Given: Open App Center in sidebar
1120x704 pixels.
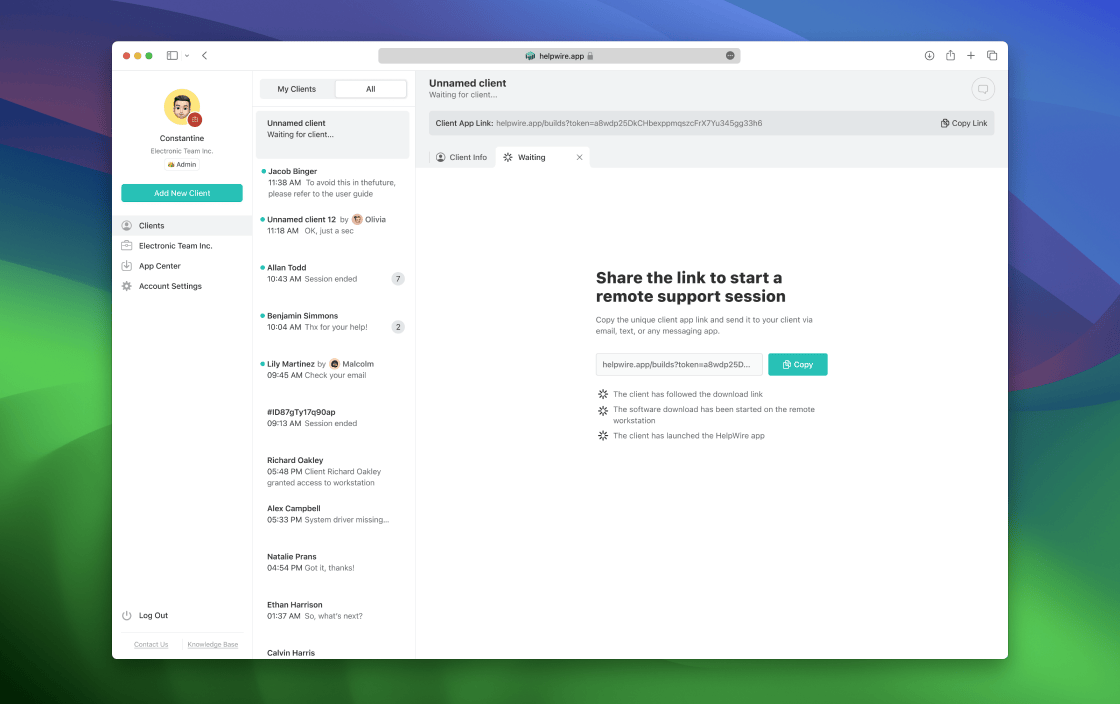Looking at the screenshot, I should click(182, 266).
